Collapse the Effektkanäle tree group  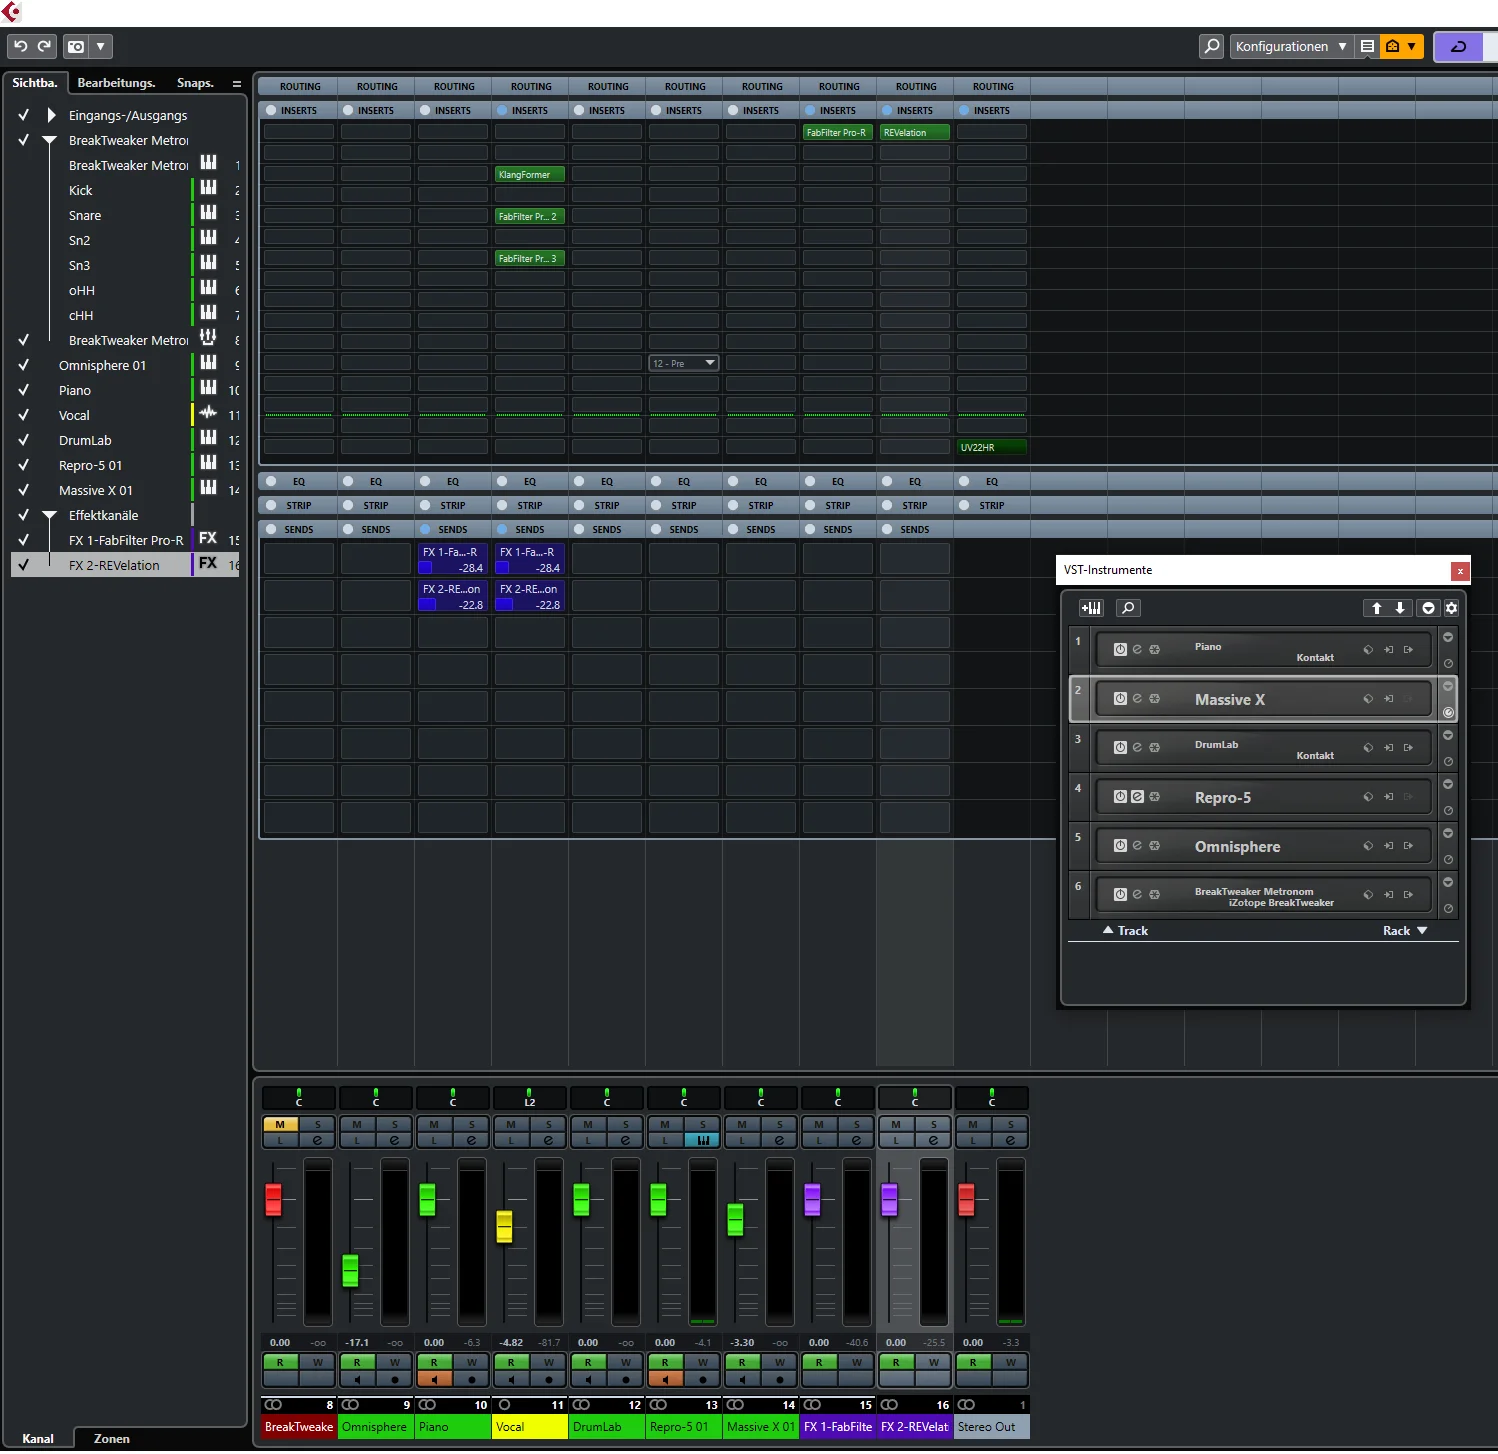pos(49,515)
